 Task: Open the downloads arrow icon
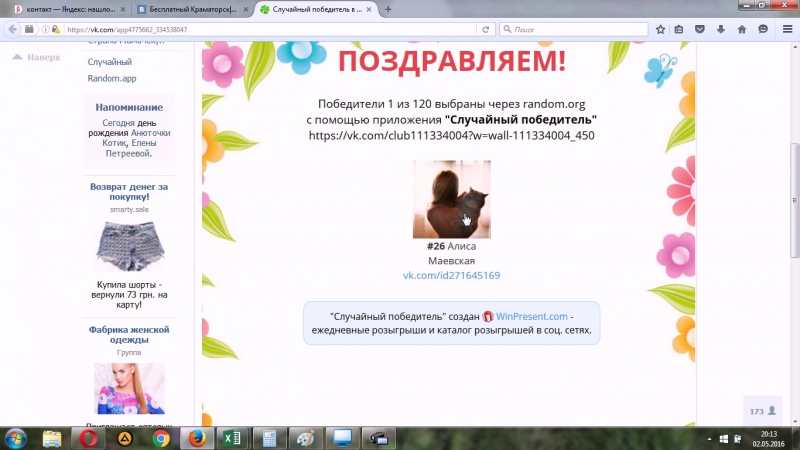[721, 30]
